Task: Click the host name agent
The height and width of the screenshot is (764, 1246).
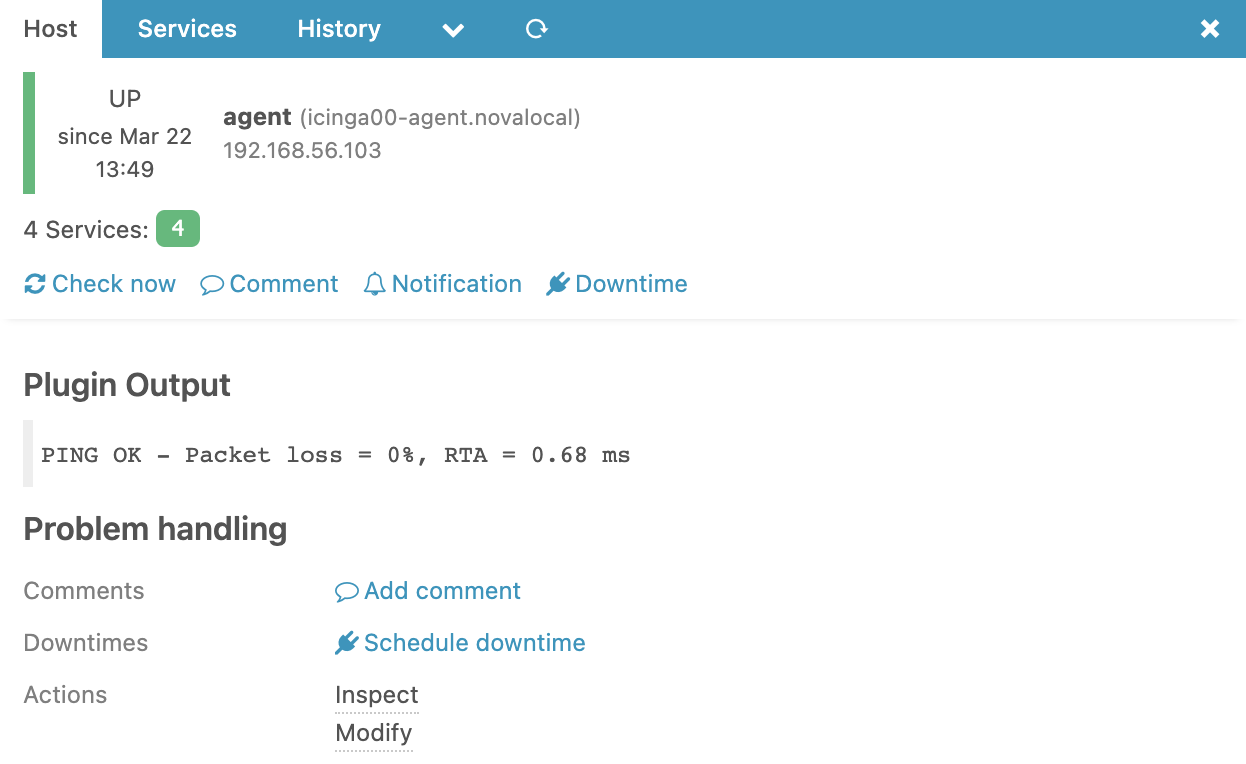Action: pos(257,117)
